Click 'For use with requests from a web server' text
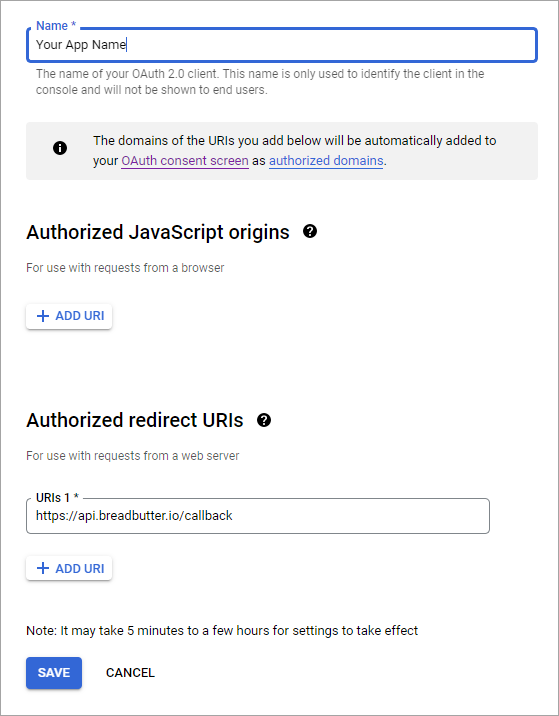This screenshot has height=716, width=559. coord(132,456)
